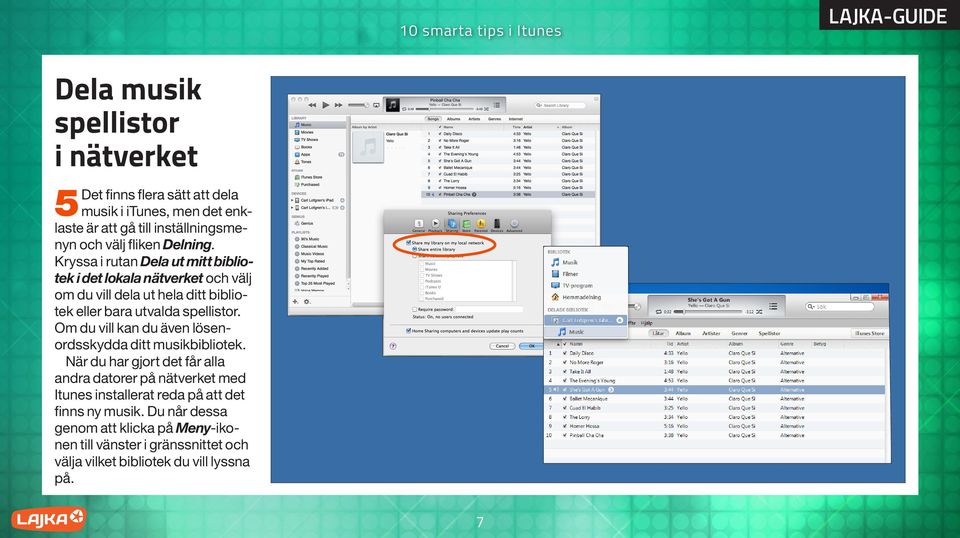Click rewind button in Mac iTunes window

pos(312,105)
